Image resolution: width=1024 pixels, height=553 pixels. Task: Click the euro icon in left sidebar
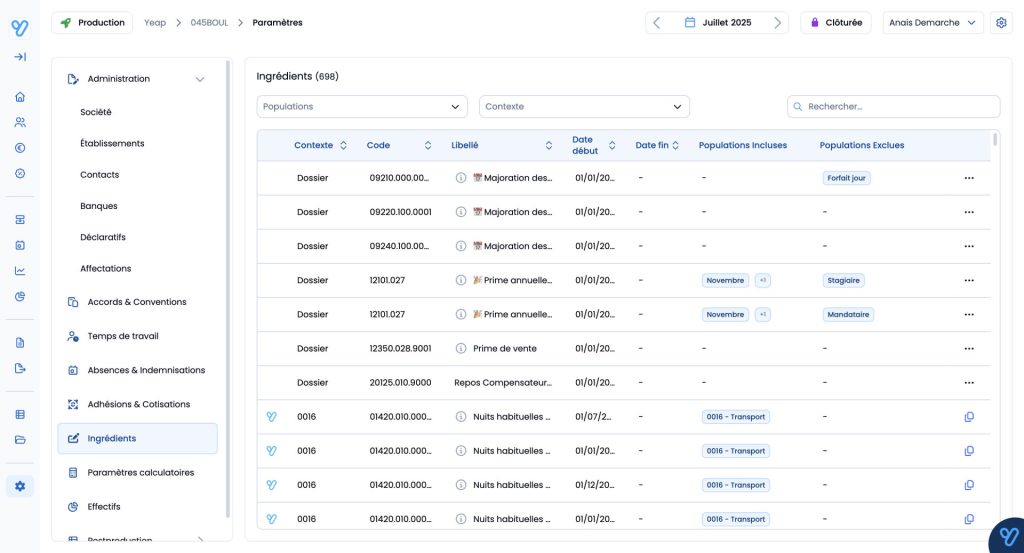pyautogui.click(x=20, y=148)
